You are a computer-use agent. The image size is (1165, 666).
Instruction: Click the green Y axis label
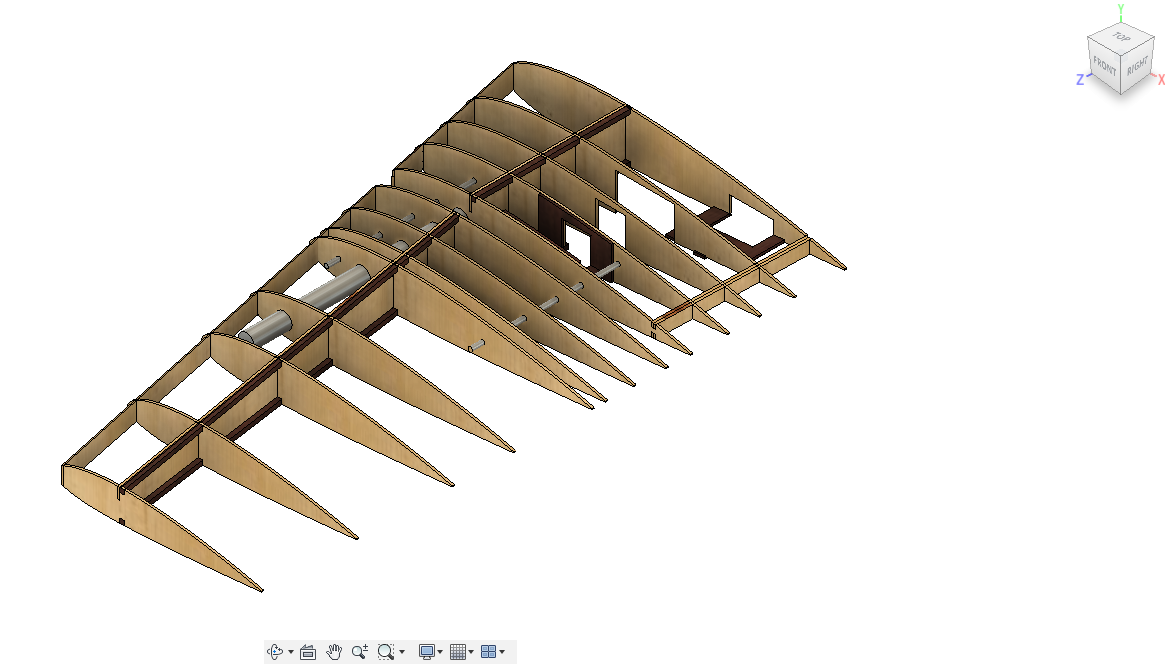pyautogui.click(x=1121, y=9)
